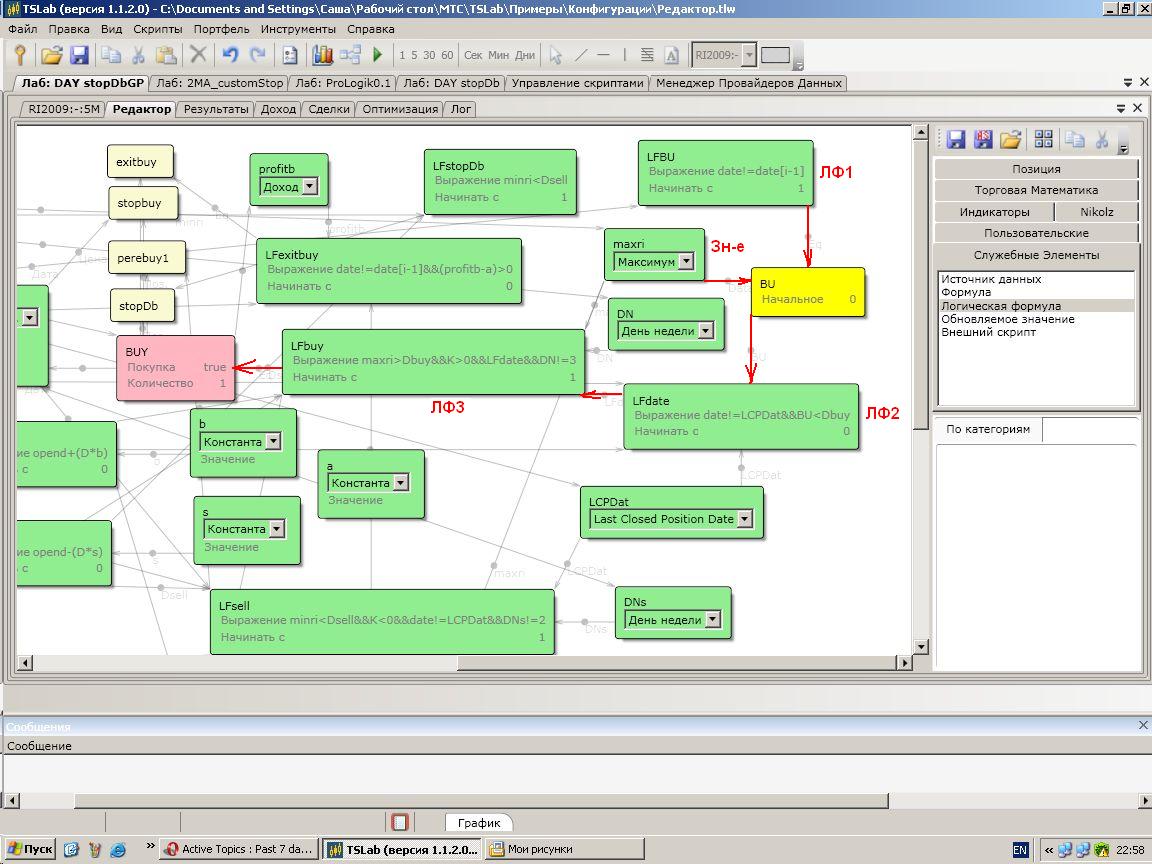
Task: Switch to the Оптимизация tab
Action: 400,109
